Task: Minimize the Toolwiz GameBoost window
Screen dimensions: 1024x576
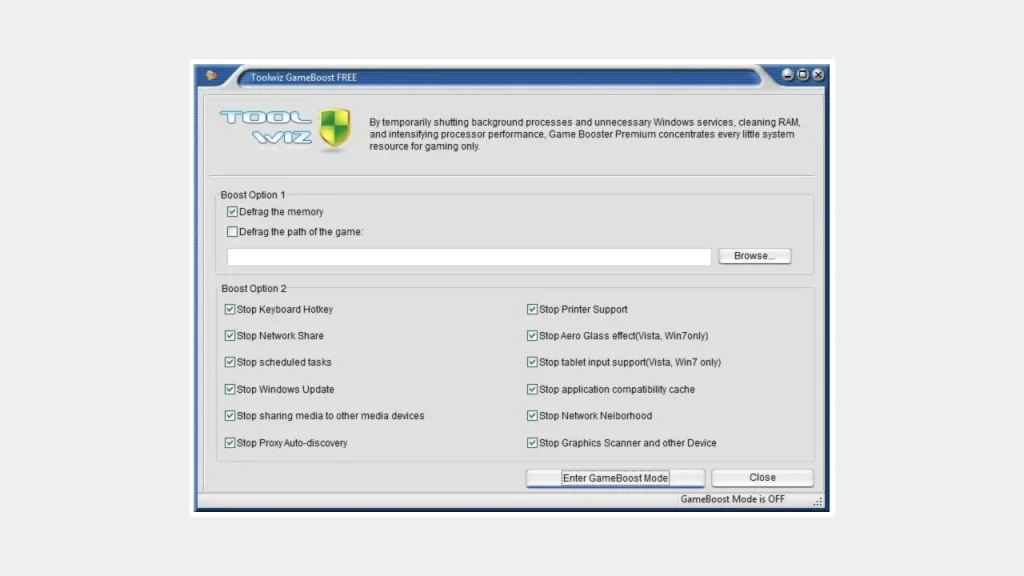Action: [x=788, y=74]
